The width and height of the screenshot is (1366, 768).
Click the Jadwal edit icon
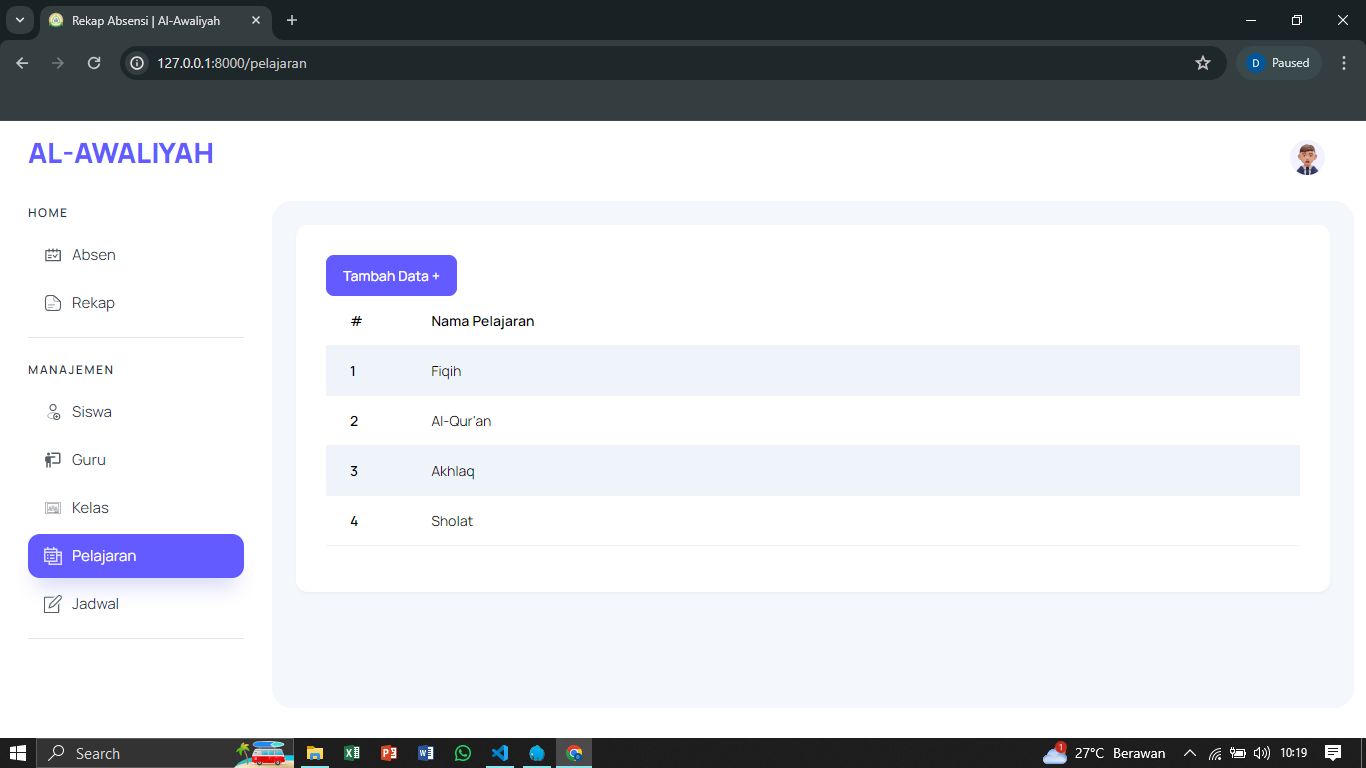point(53,604)
